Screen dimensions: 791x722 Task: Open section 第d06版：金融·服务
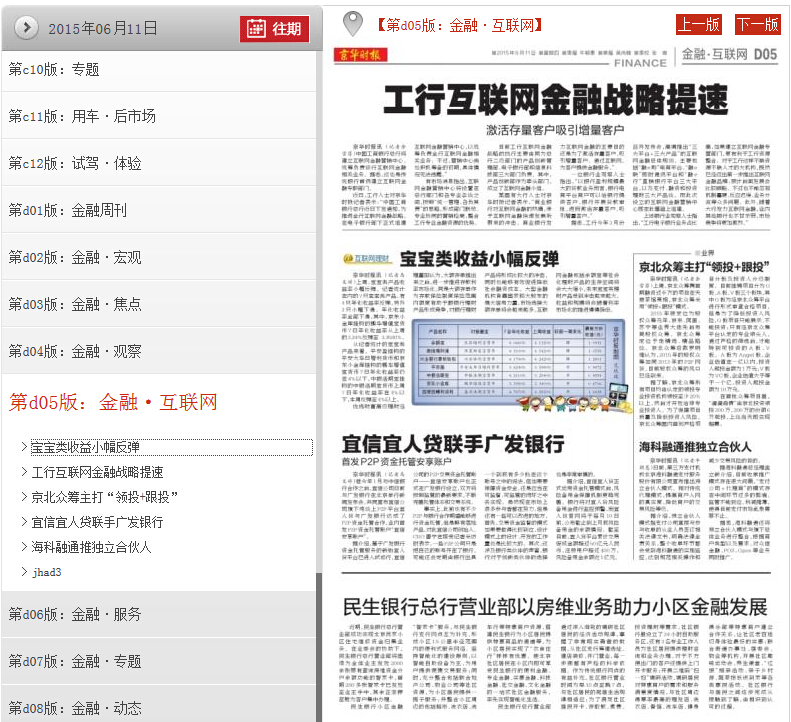[159, 614]
